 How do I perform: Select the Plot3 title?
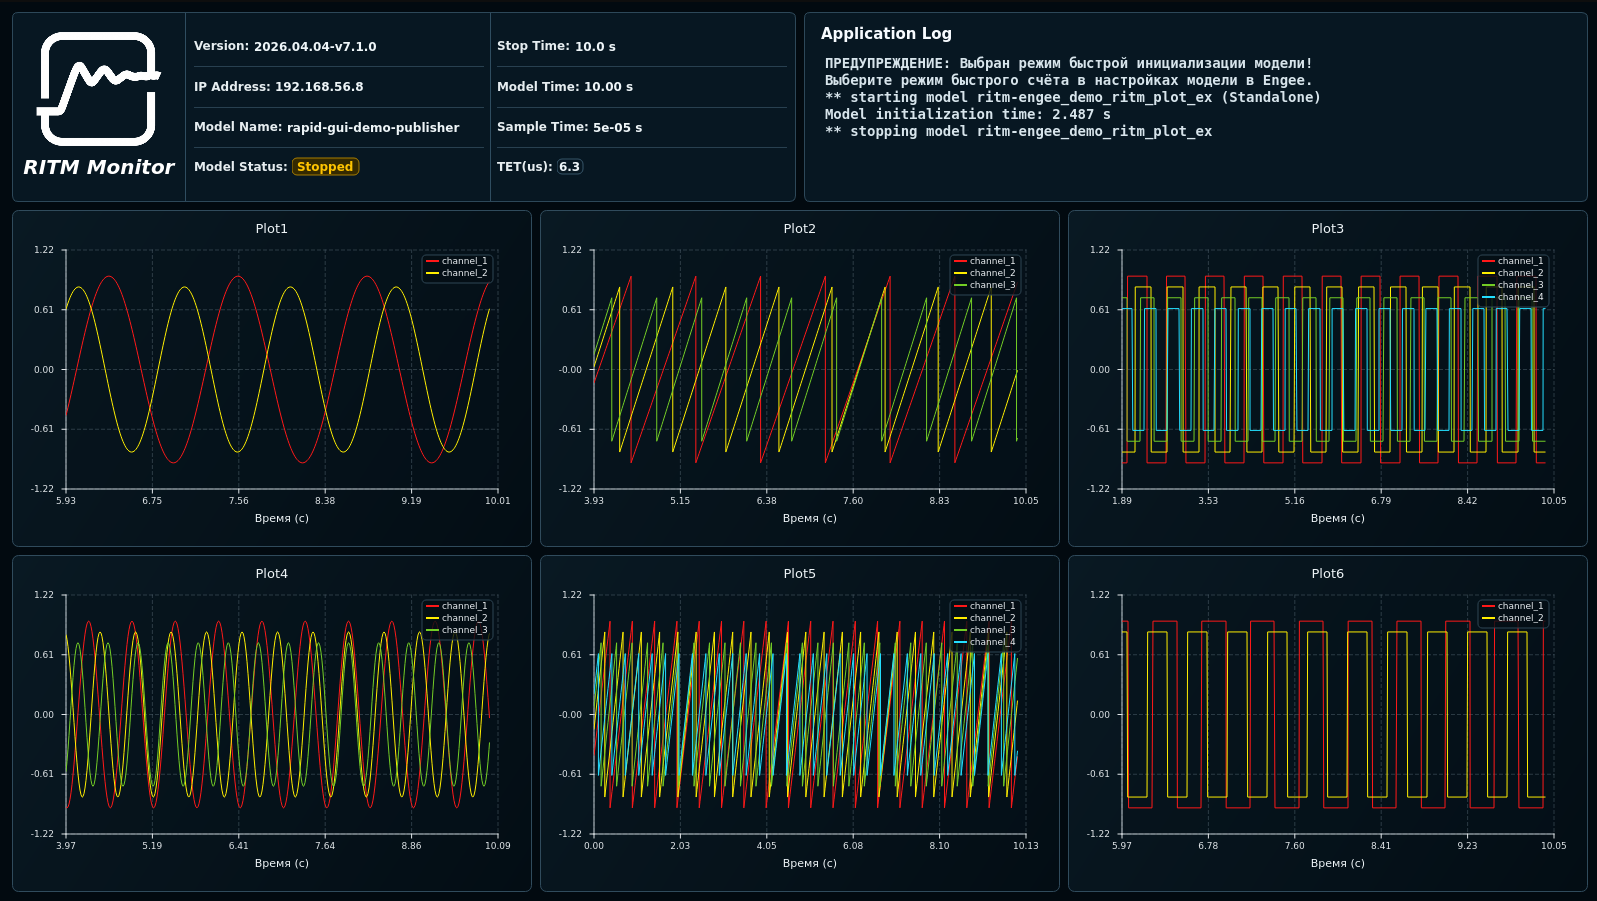[x=1328, y=229]
